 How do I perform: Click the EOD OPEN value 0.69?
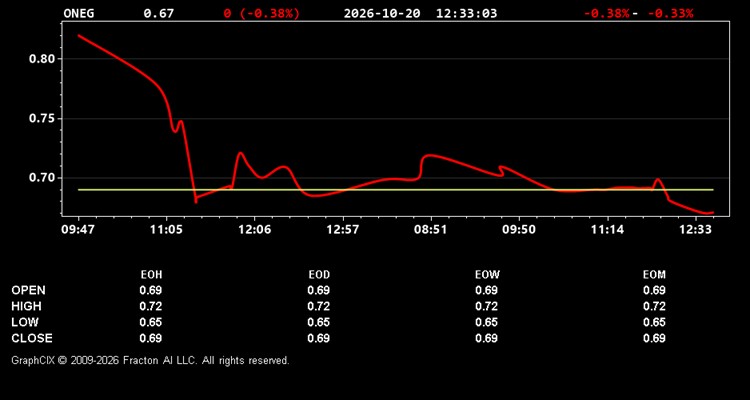click(319, 290)
